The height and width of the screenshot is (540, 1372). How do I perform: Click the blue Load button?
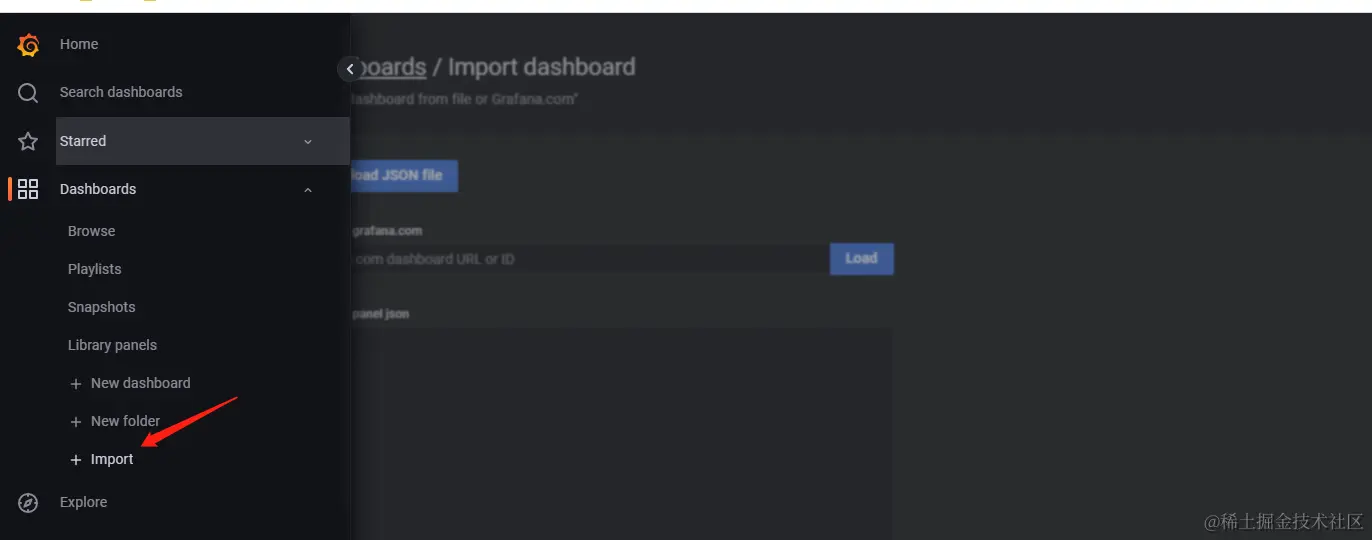(x=861, y=258)
